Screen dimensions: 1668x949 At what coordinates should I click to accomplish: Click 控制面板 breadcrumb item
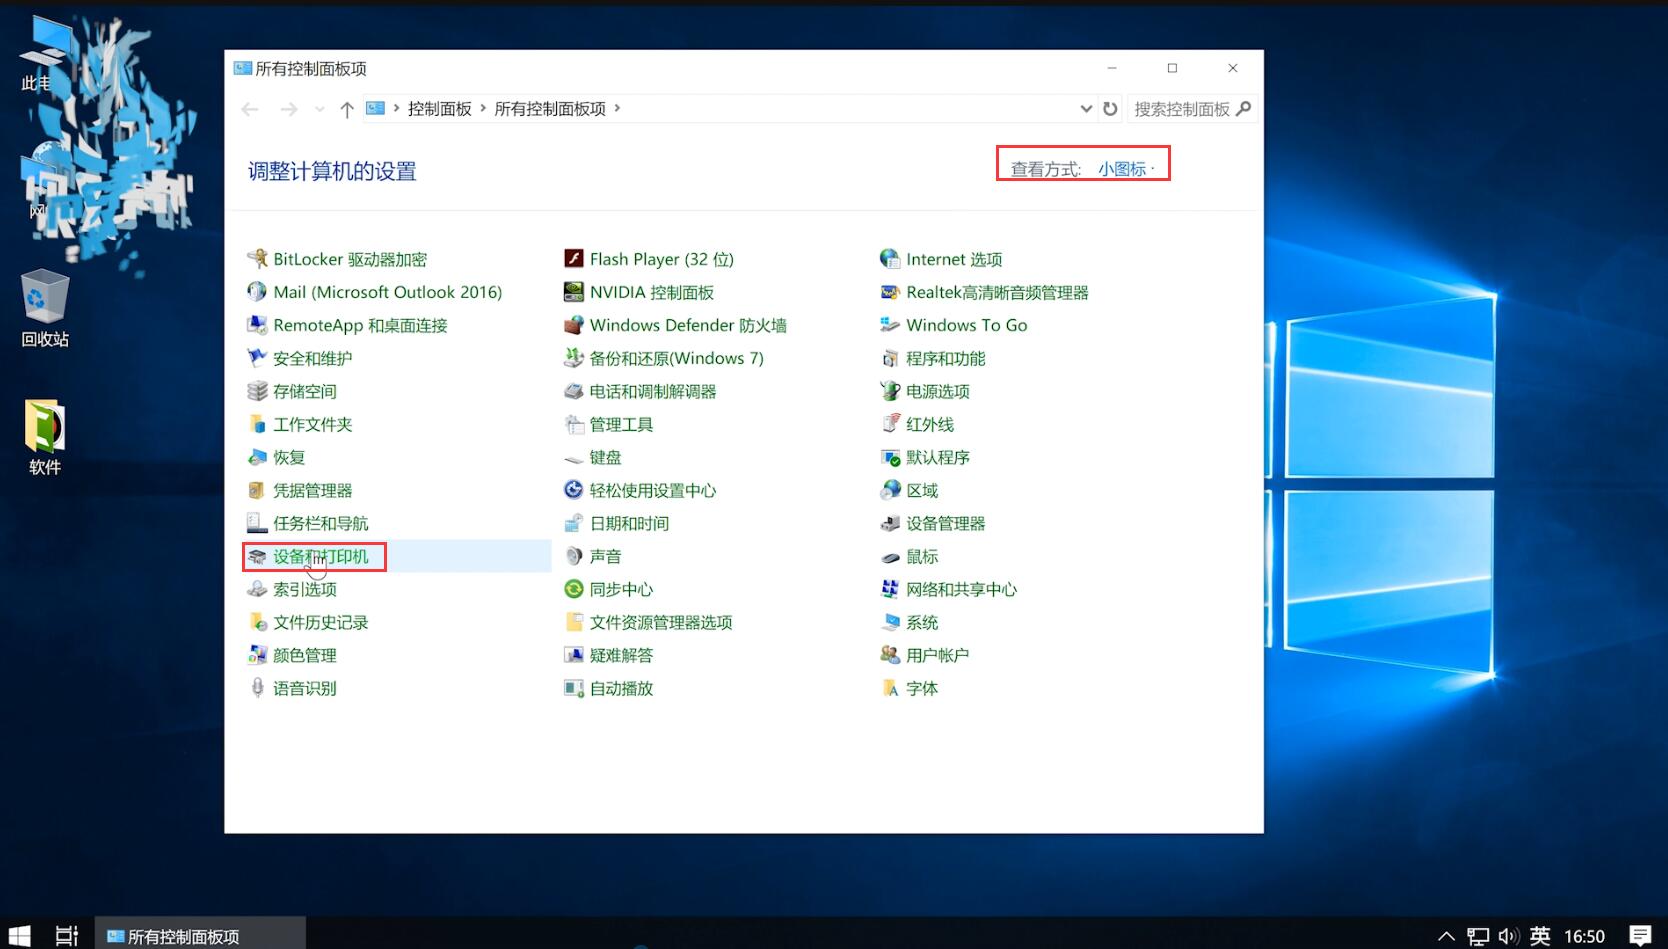pos(440,109)
